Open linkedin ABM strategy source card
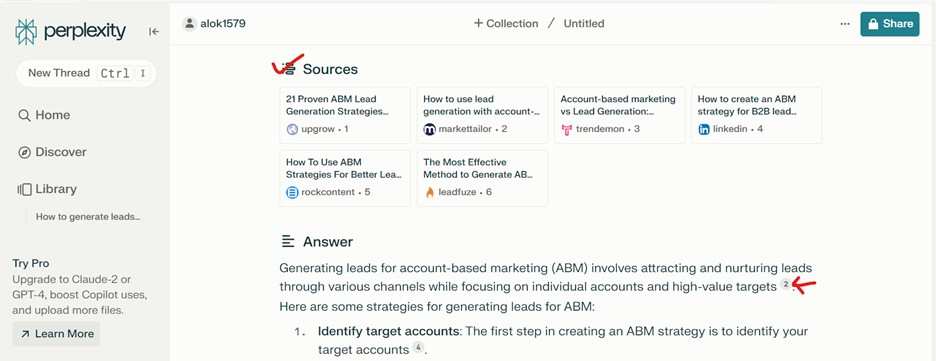936x361 pixels. coord(757,115)
